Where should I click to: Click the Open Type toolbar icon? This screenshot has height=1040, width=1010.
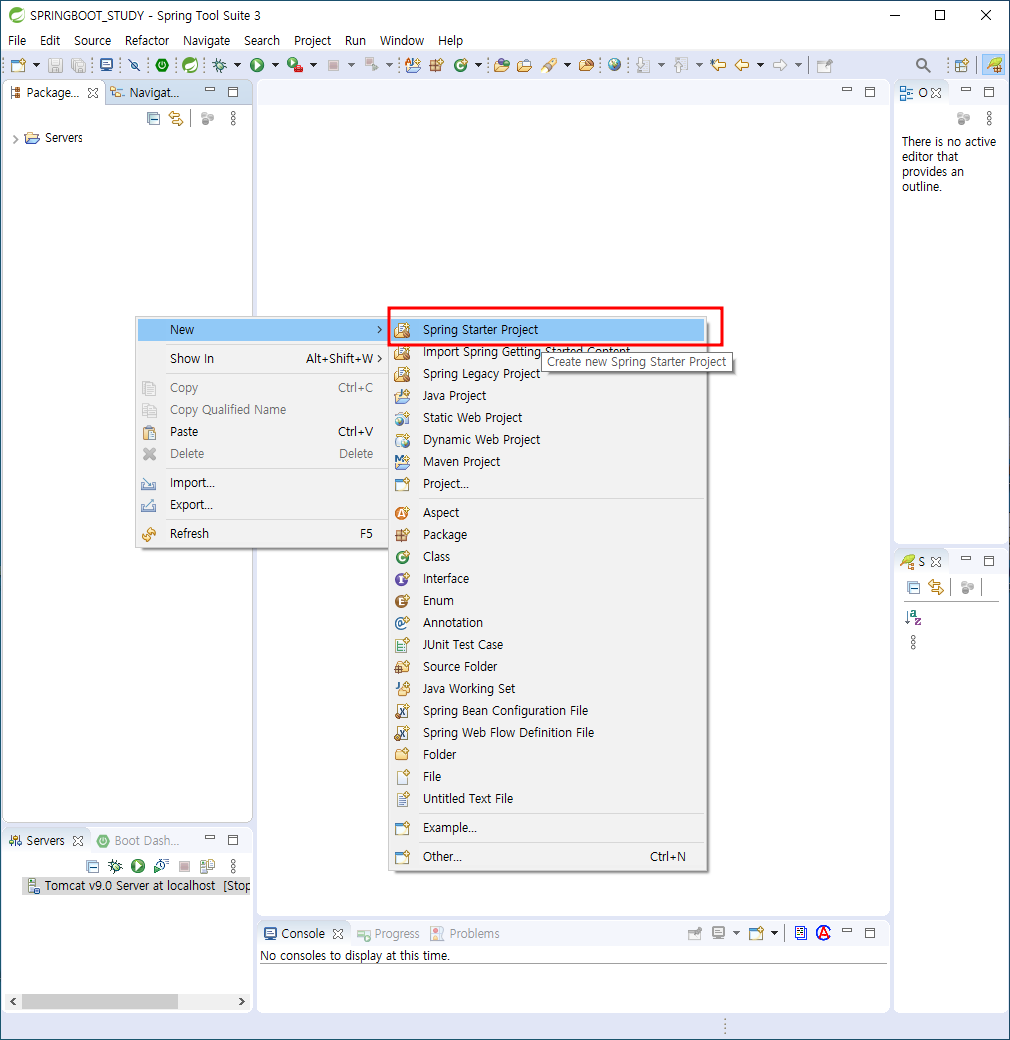tap(502, 65)
